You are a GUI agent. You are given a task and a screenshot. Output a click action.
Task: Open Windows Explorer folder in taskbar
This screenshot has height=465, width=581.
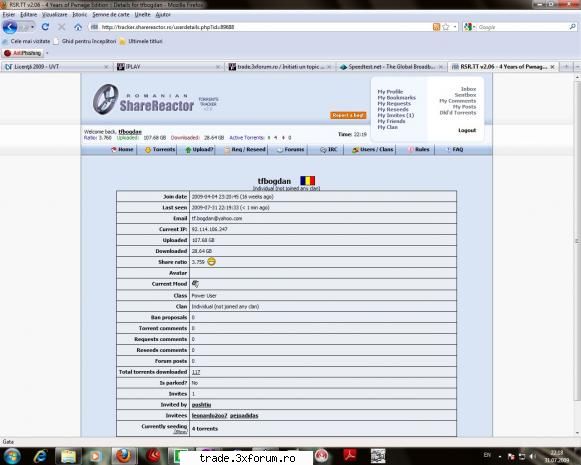(x=68, y=456)
